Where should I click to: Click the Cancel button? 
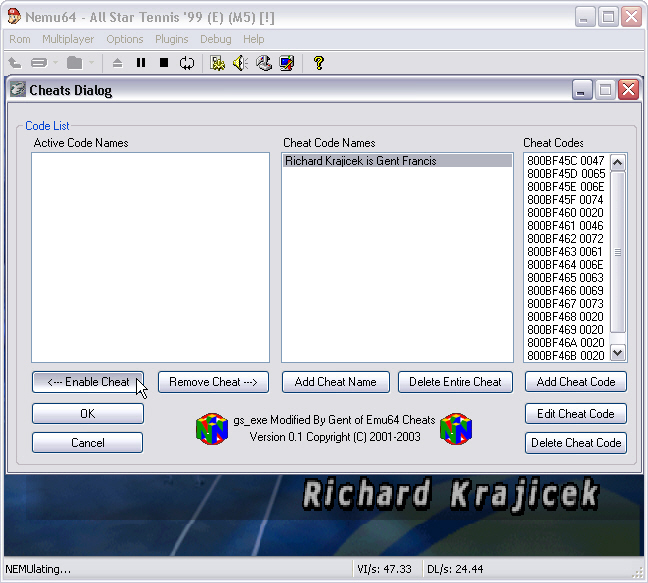pyautogui.click(x=88, y=443)
